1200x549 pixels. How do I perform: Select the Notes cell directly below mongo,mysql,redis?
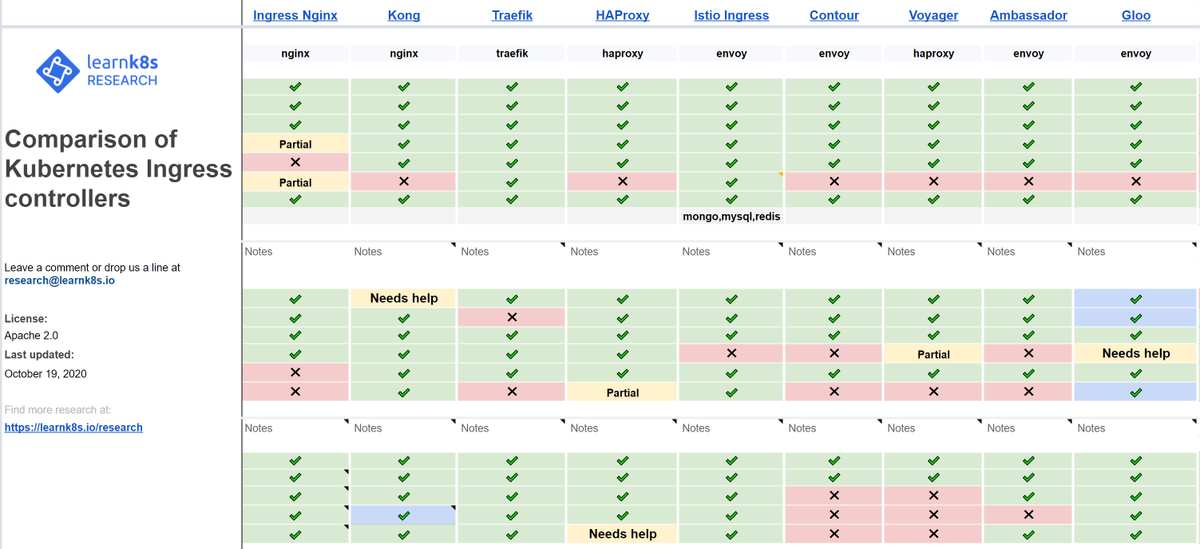(x=731, y=252)
